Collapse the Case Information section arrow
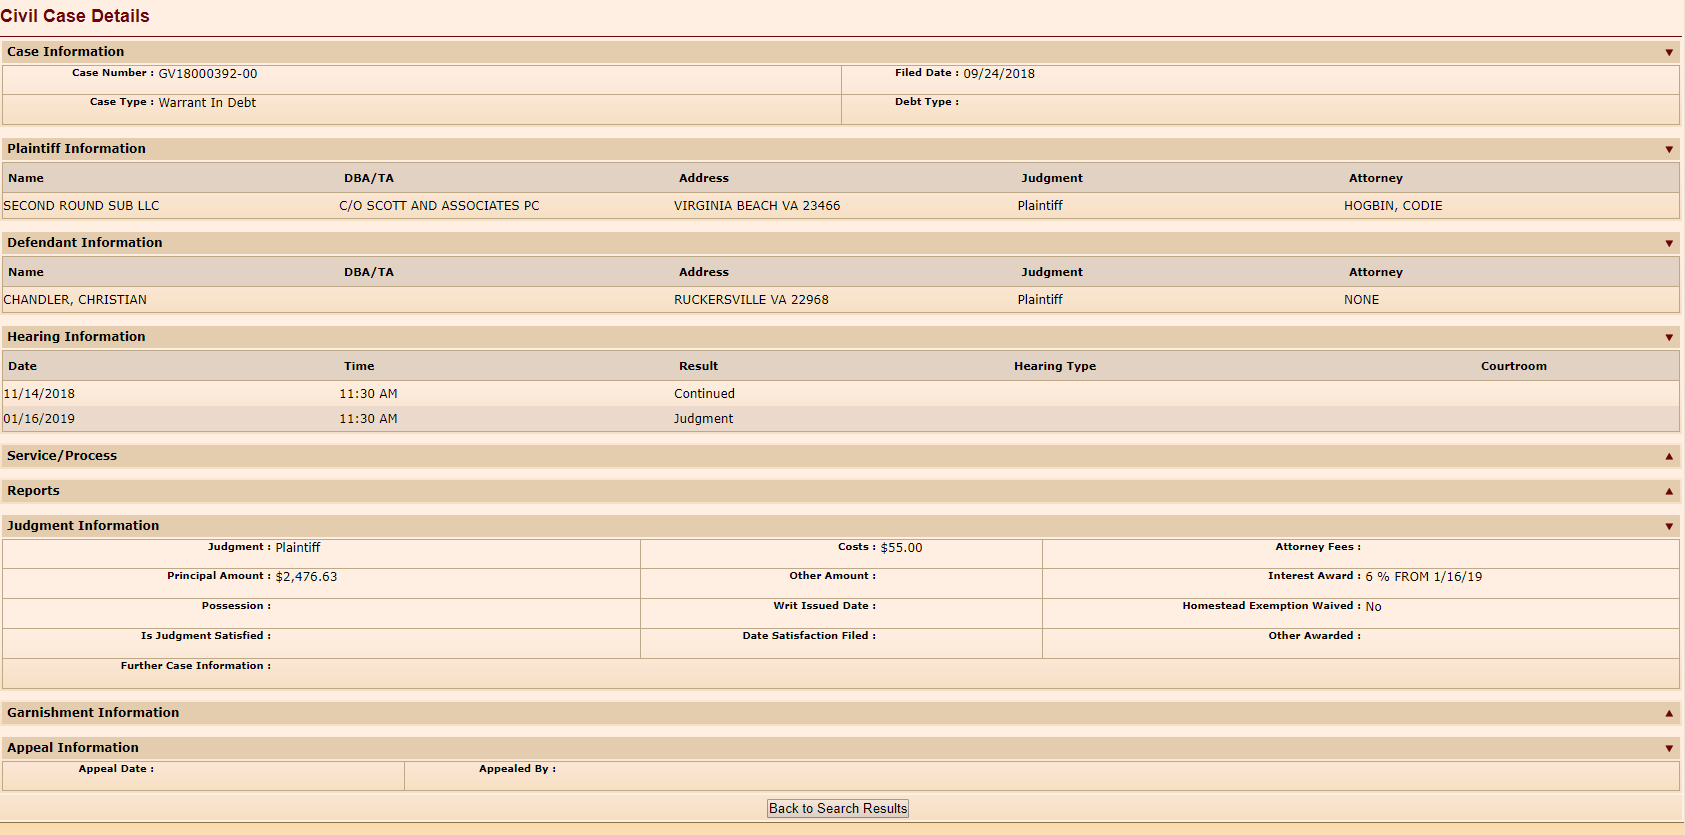 tap(1669, 52)
